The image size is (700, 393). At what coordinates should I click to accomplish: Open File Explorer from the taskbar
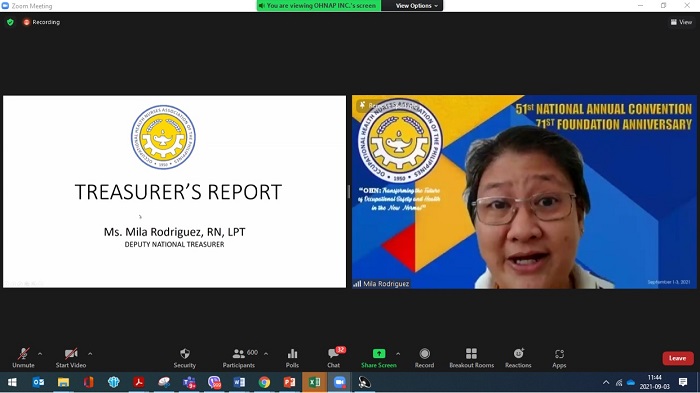tap(63, 382)
